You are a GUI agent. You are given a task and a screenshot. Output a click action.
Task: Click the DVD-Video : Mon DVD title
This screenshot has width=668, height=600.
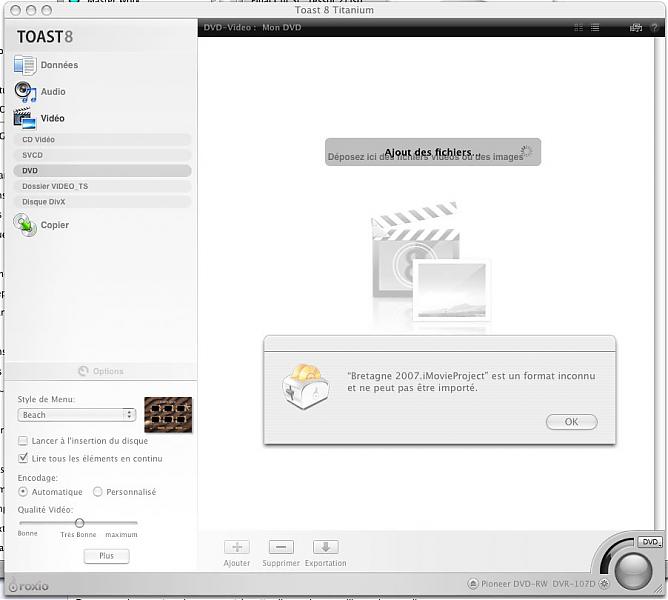click(252, 28)
